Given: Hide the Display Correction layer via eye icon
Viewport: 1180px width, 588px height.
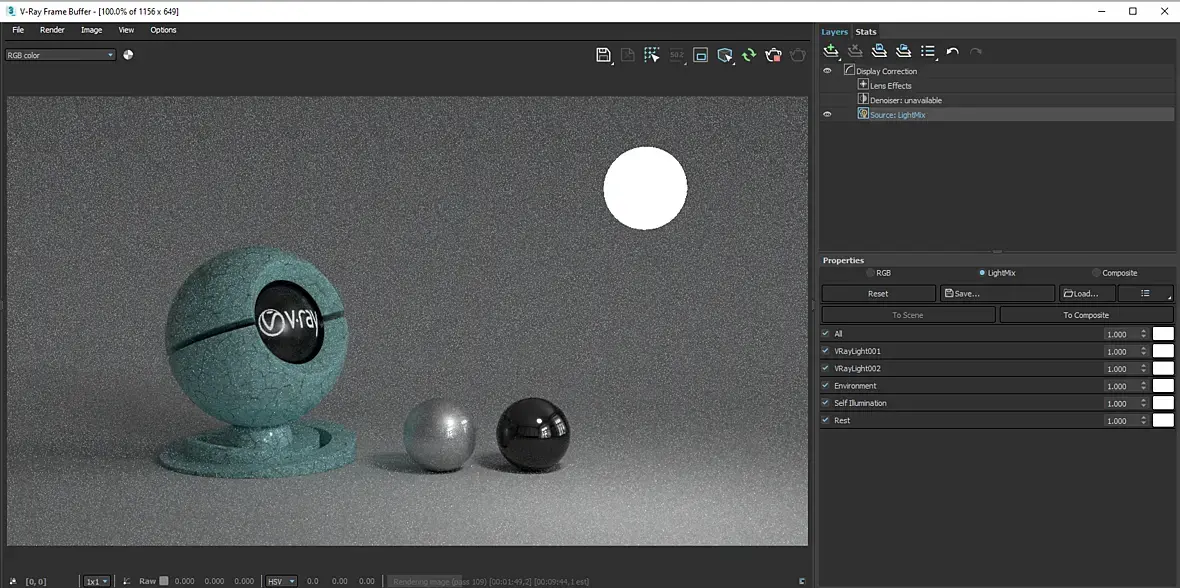Looking at the screenshot, I should (827, 71).
